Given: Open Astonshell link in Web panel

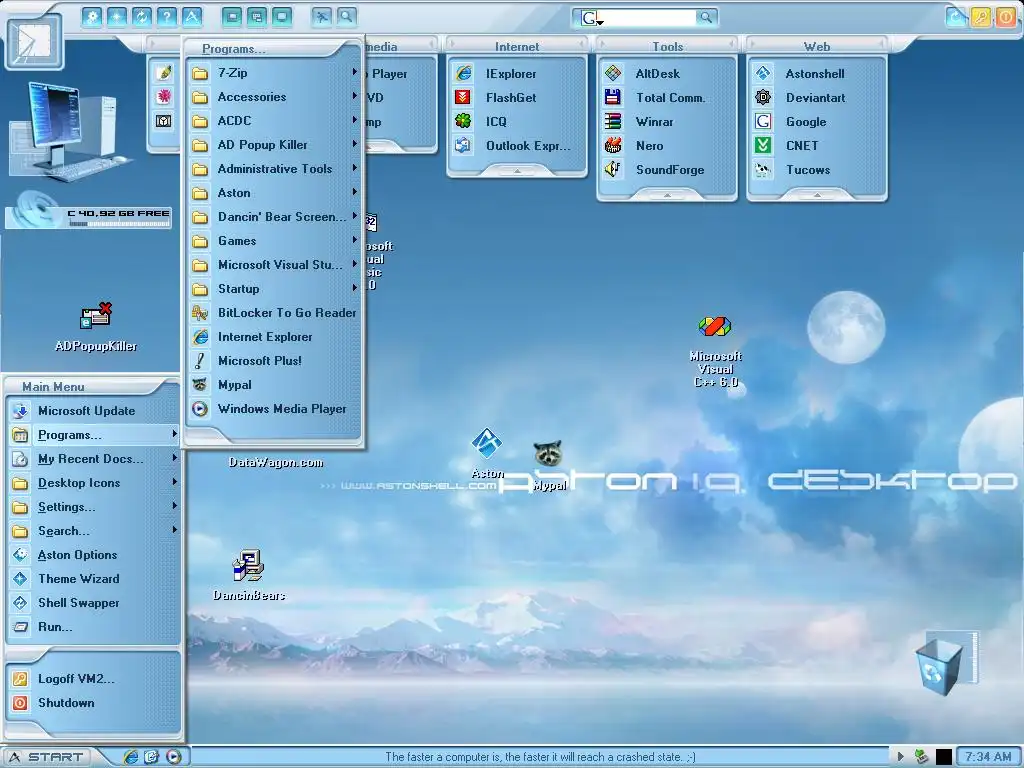Looking at the screenshot, I should 817,74.
